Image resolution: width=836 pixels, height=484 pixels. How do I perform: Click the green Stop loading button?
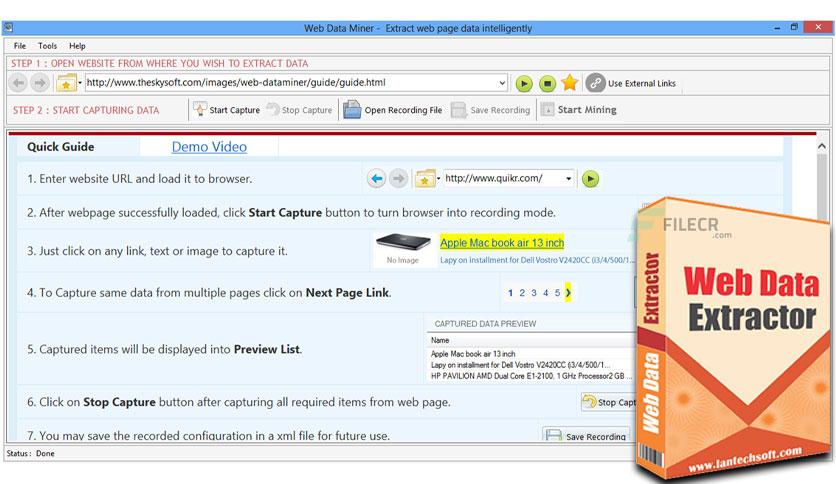tap(547, 84)
